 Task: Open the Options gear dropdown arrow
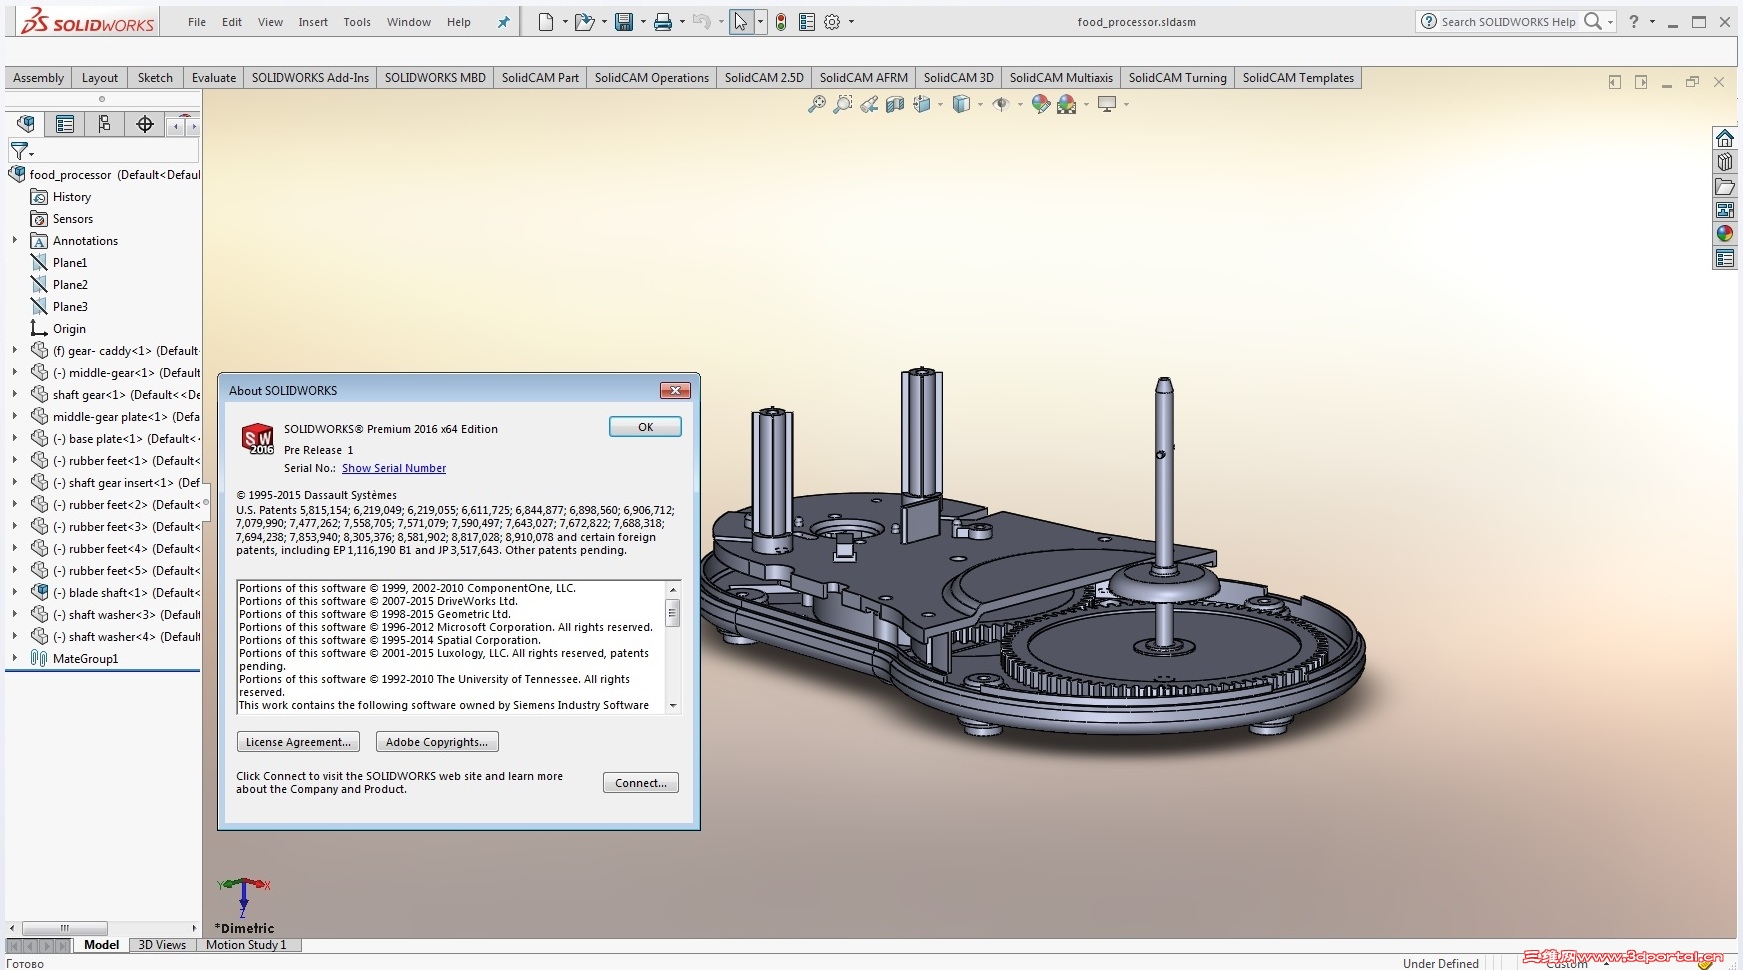pos(851,22)
